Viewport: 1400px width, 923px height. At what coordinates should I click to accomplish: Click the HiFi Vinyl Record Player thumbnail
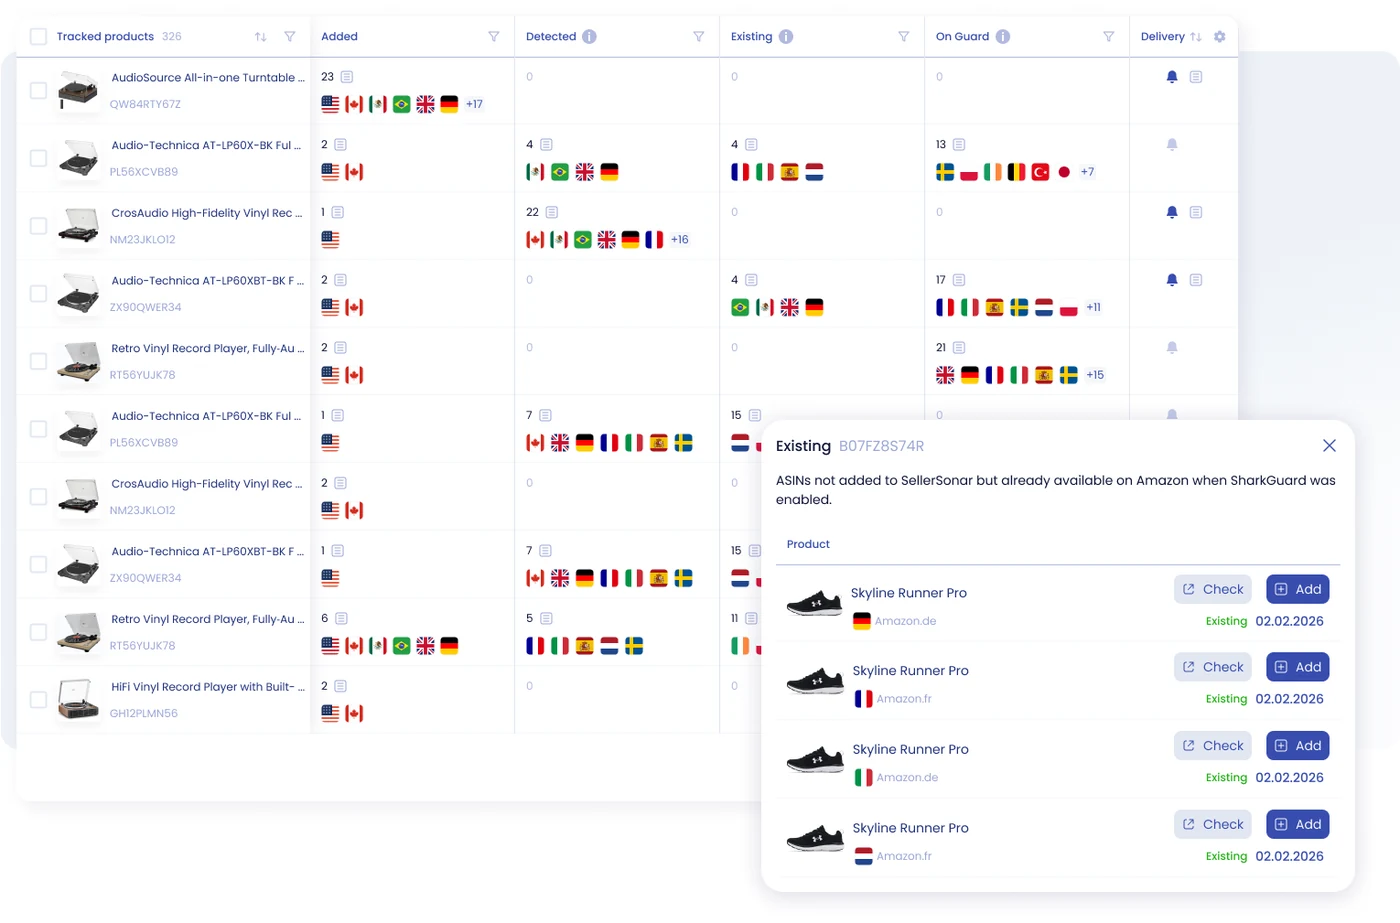[x=78, y=700]
